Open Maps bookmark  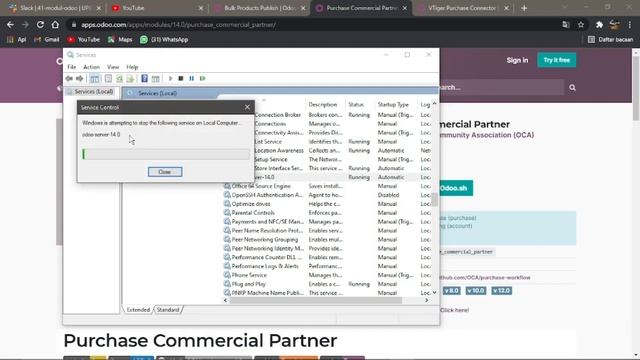120,40
